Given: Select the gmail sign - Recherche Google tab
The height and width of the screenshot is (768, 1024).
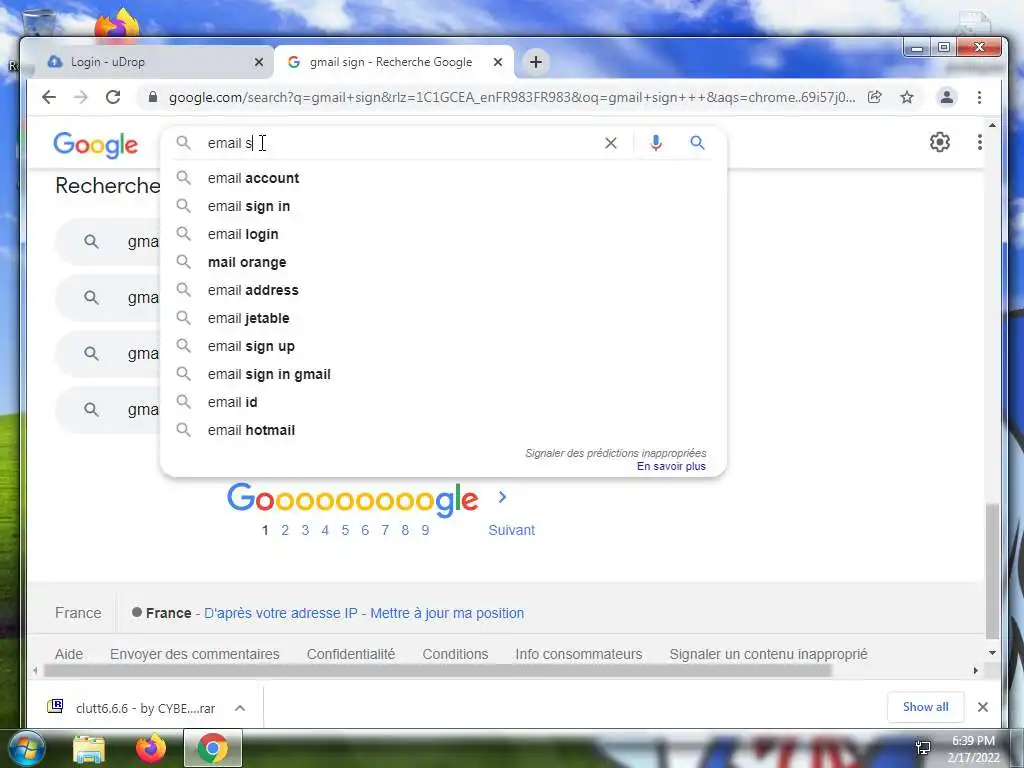Looking at the screenshot, I should (394, 62).
